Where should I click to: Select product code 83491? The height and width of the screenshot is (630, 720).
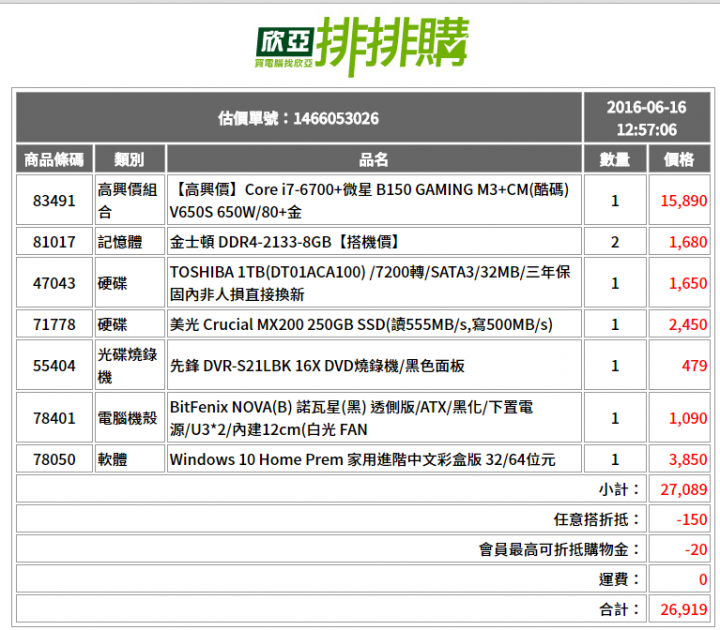coord(54,201)
